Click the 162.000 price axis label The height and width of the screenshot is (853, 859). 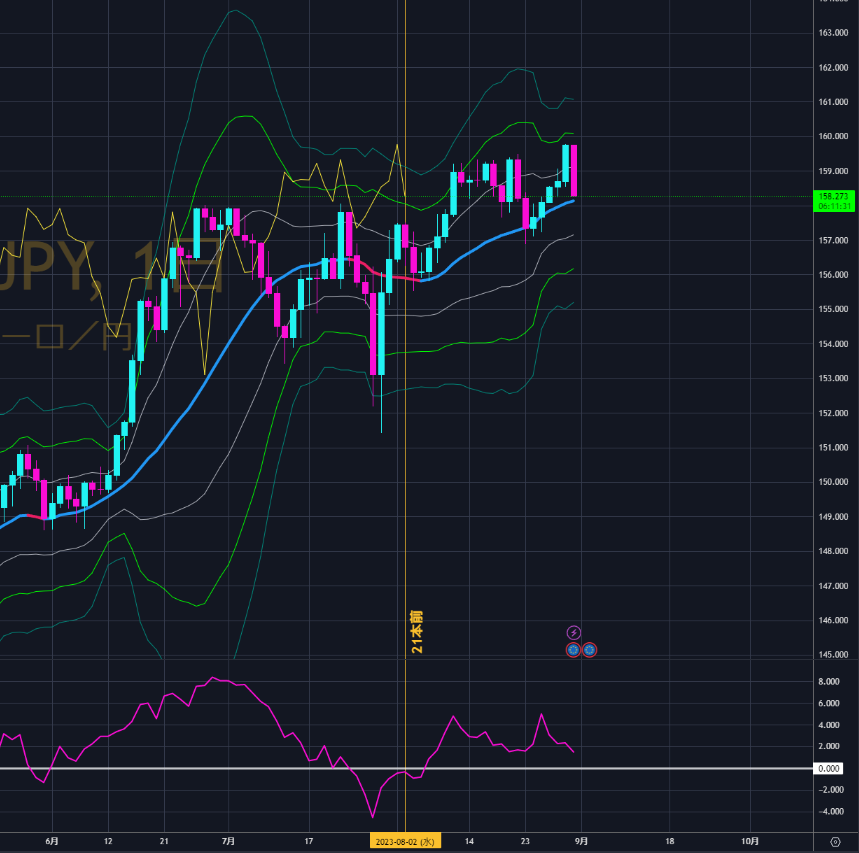point(833,67)
